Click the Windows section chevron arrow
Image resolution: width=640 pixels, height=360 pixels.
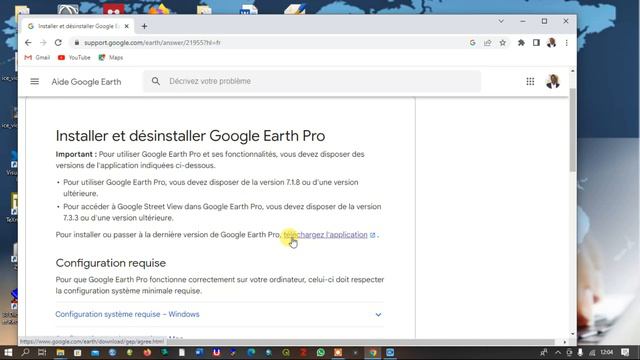click(x=378, y=315)
